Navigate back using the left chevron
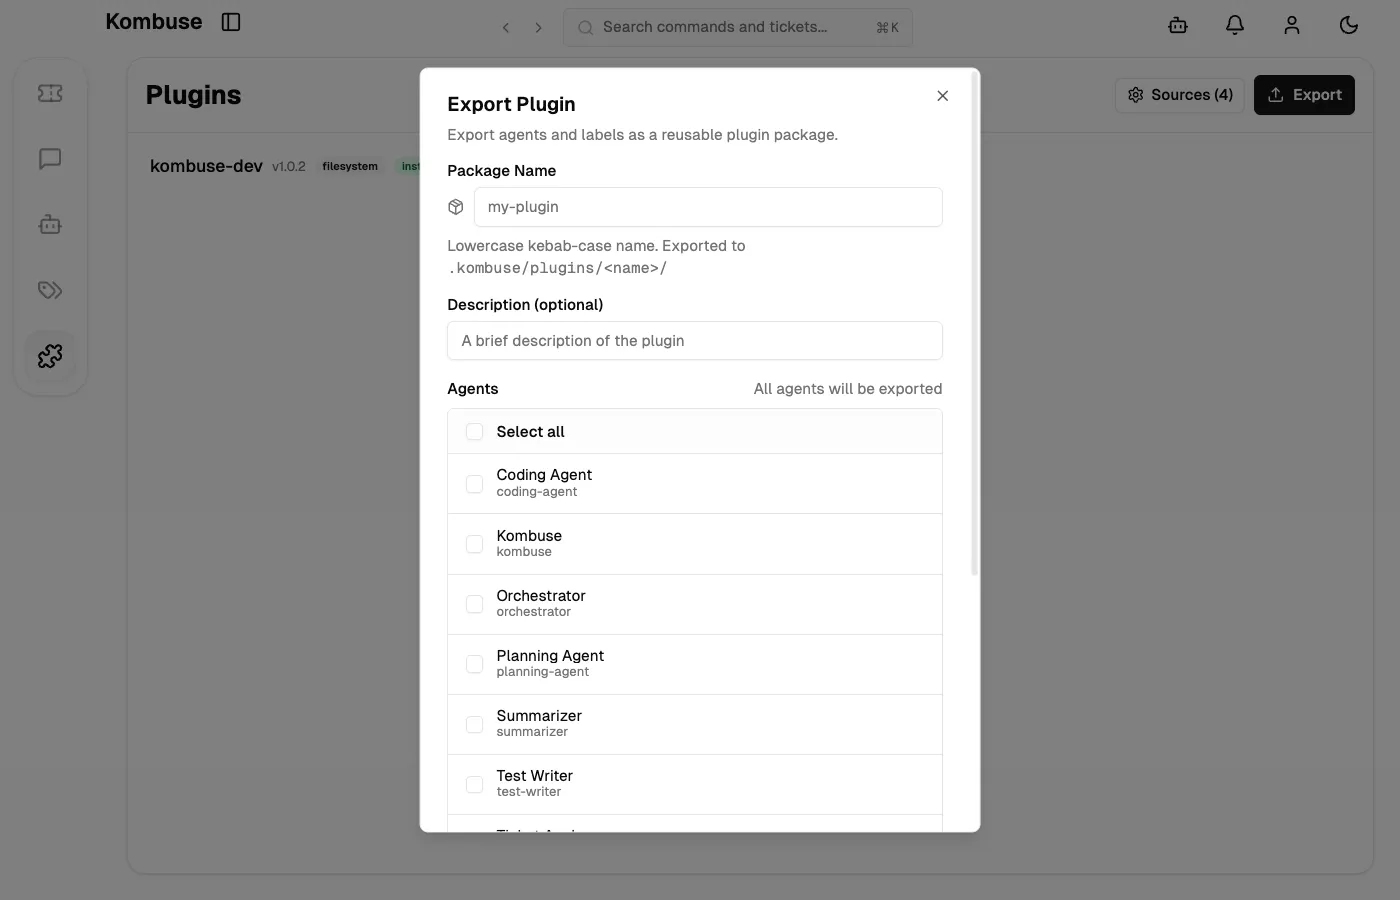 coord(506,27)
